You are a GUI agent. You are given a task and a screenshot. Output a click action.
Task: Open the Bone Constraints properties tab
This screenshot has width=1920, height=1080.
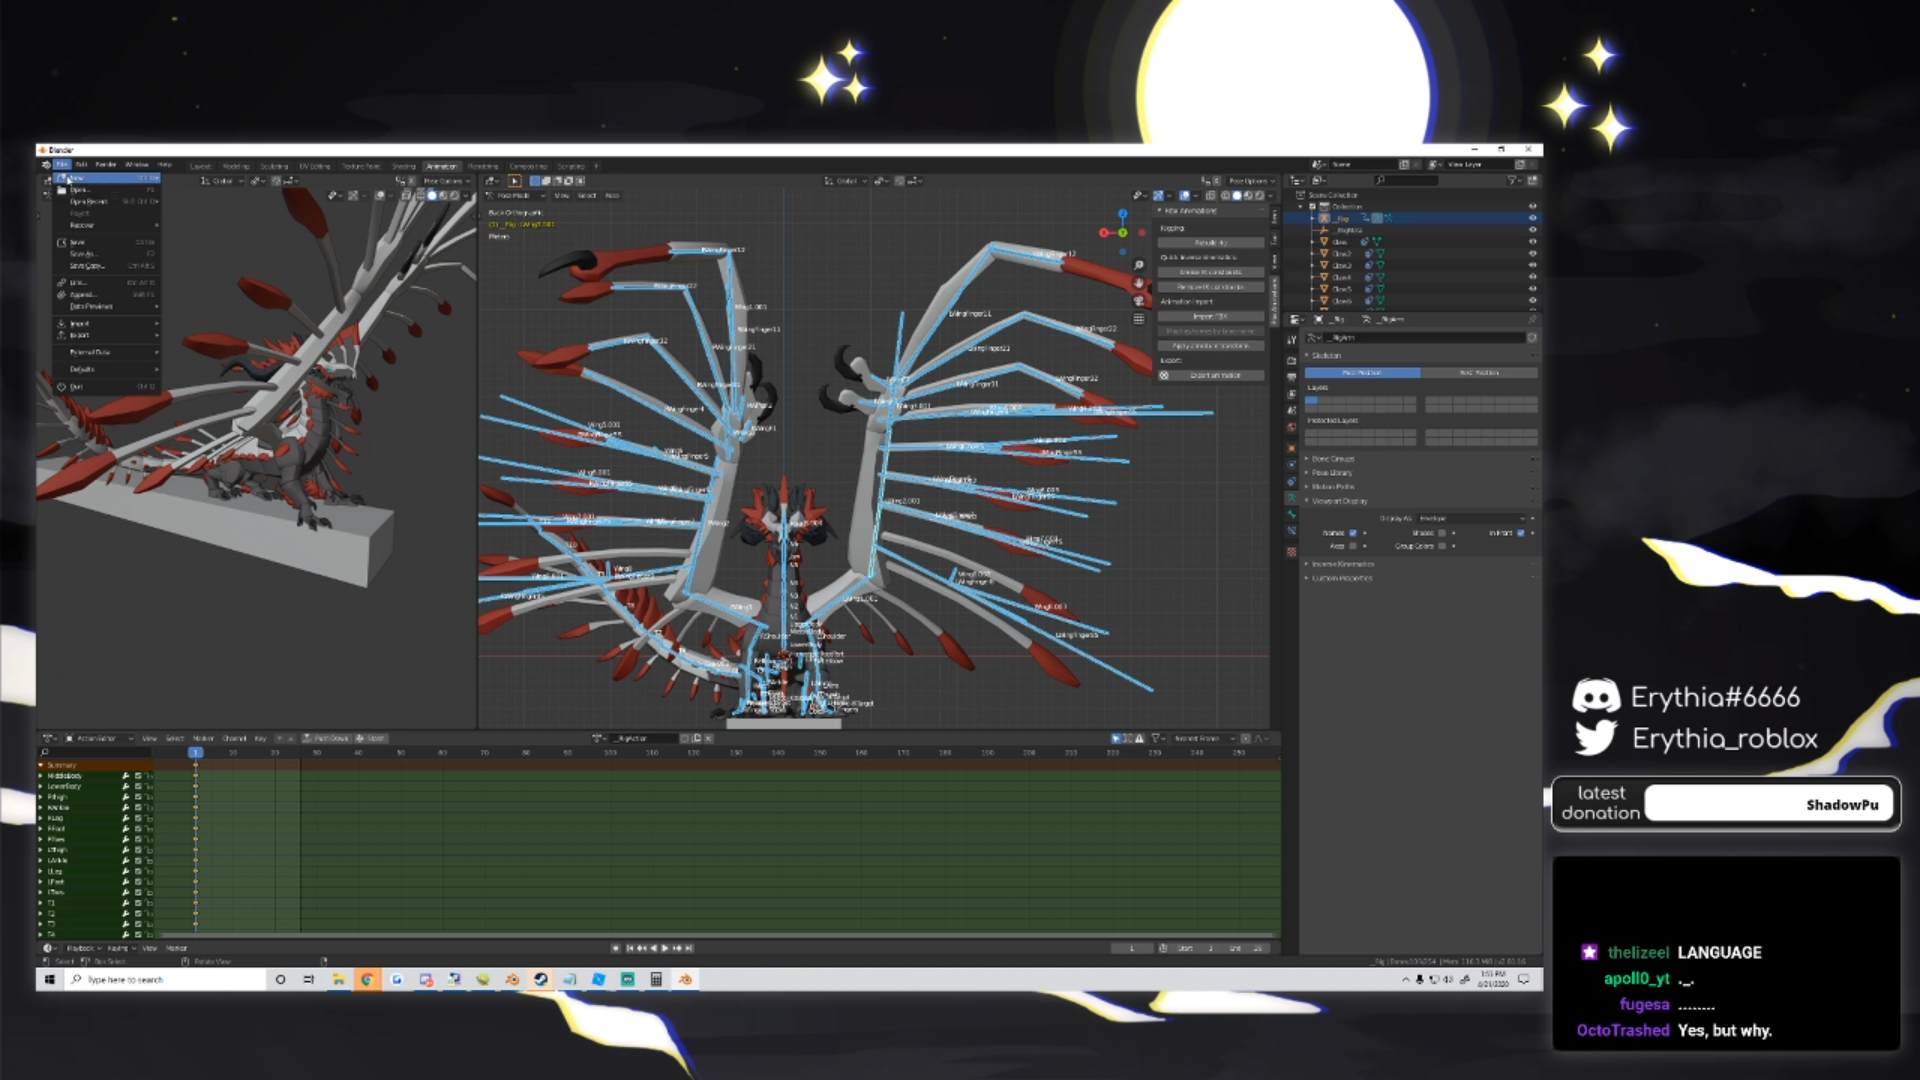click(1291, 531)
